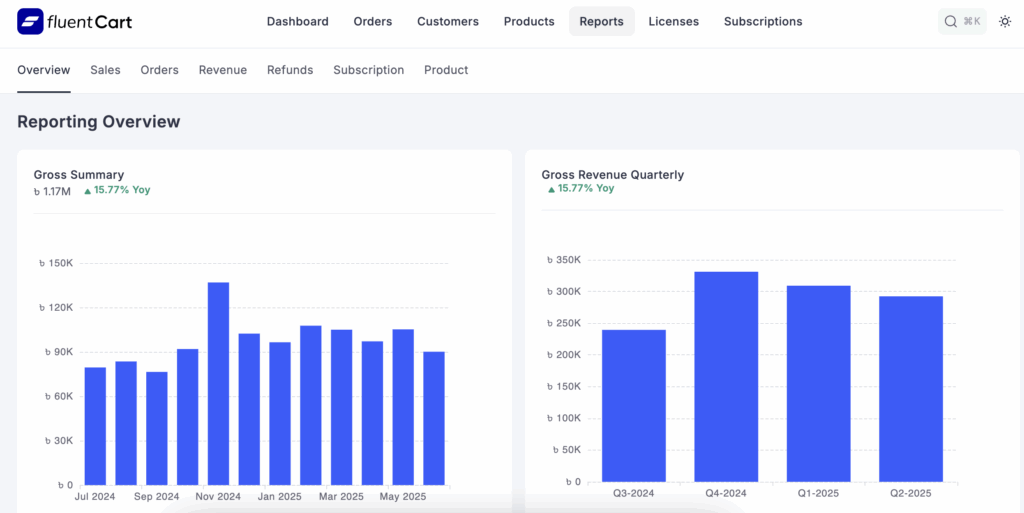This screenshot has height=513, width=1024.
Task: Open the Refunds report tab
Action: (x=290, y=70)
